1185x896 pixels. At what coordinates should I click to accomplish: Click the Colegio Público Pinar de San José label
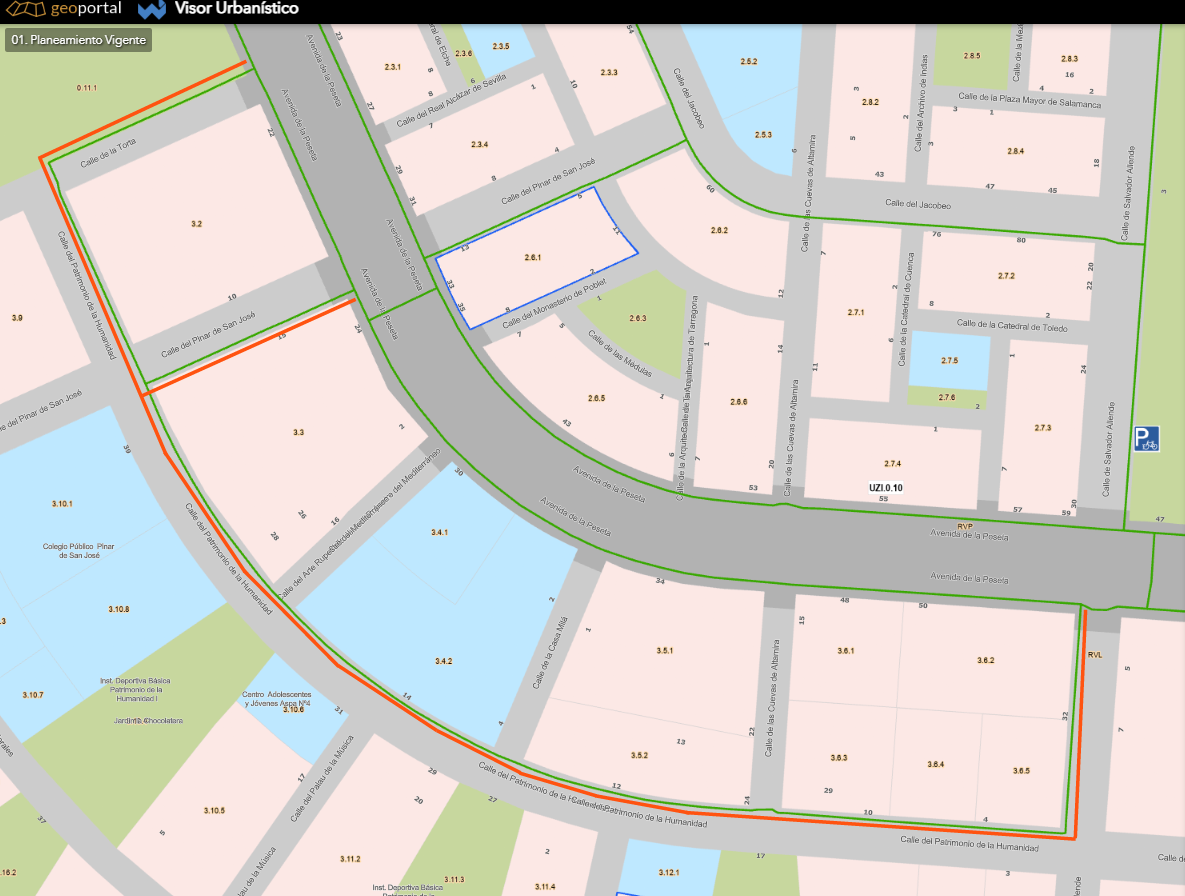tap(79, 551)
